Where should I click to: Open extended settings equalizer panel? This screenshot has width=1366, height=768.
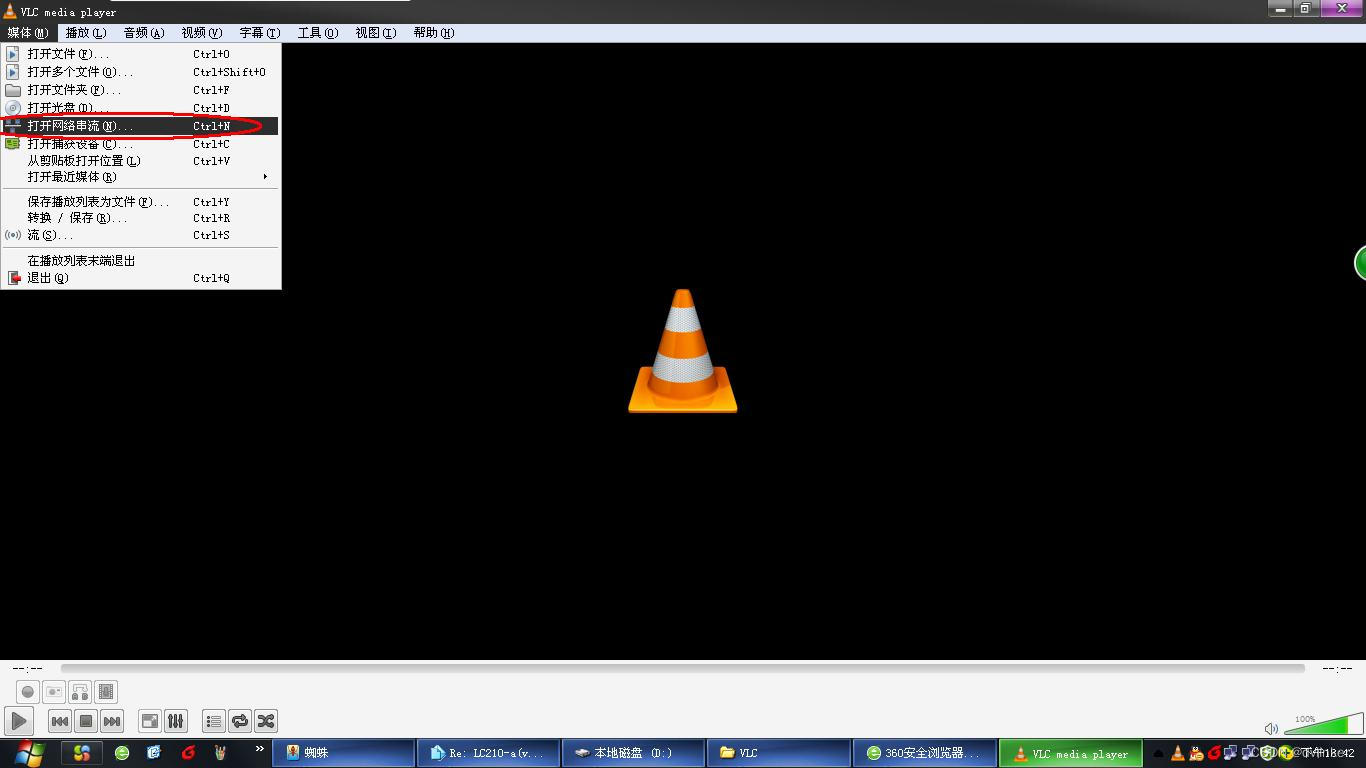[176, 721]
